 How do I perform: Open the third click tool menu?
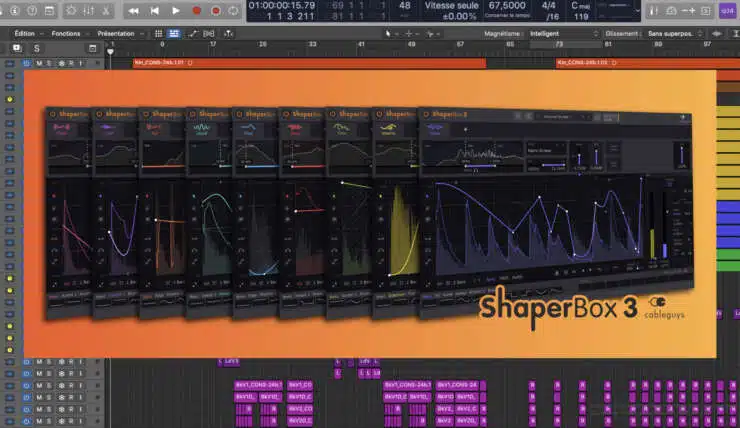coord(431,34)
